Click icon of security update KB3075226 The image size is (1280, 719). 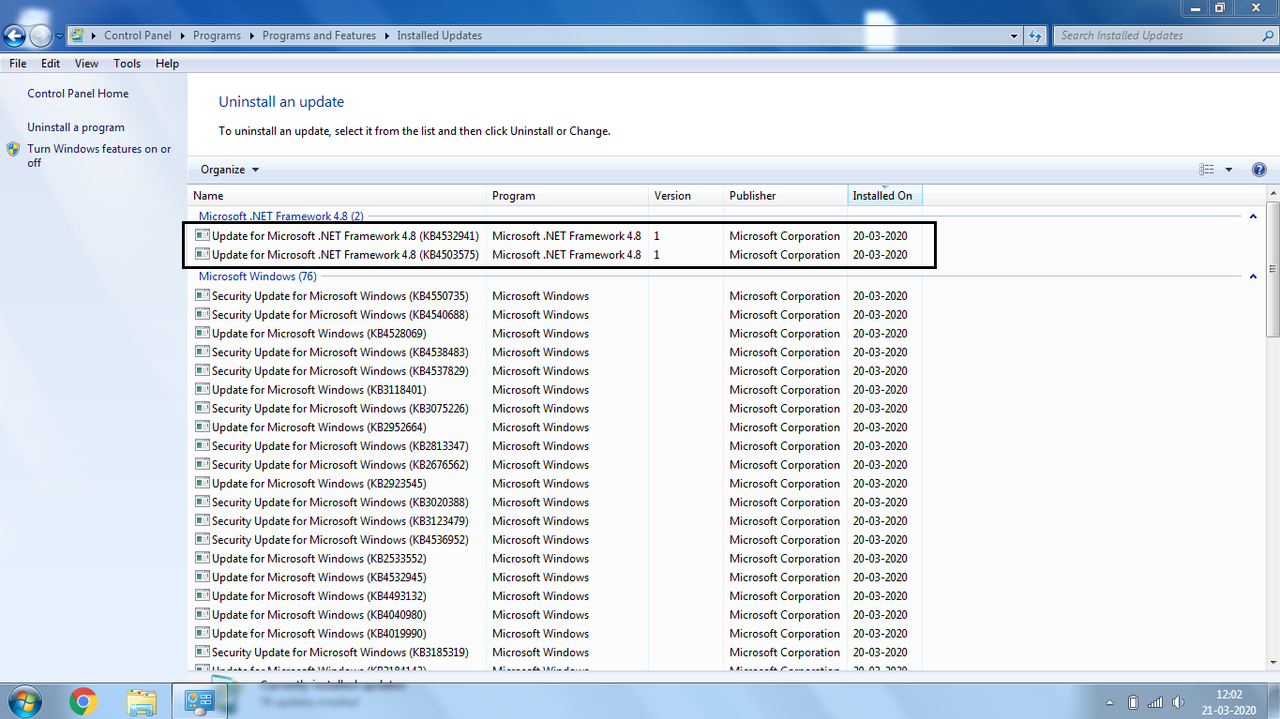tap(202, 408)
